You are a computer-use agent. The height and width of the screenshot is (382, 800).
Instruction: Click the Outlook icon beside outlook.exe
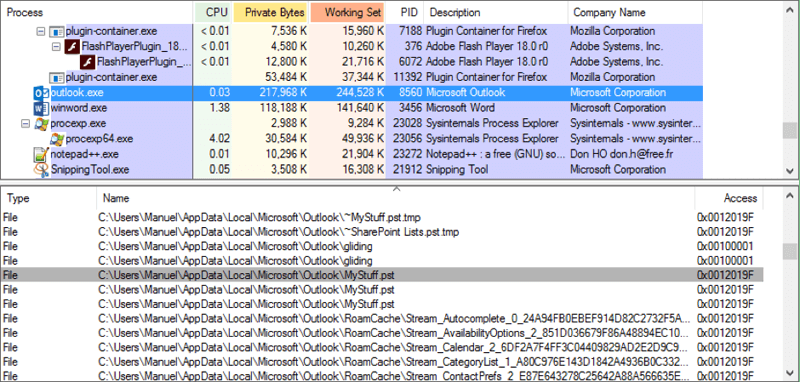[x=41, y=93]
